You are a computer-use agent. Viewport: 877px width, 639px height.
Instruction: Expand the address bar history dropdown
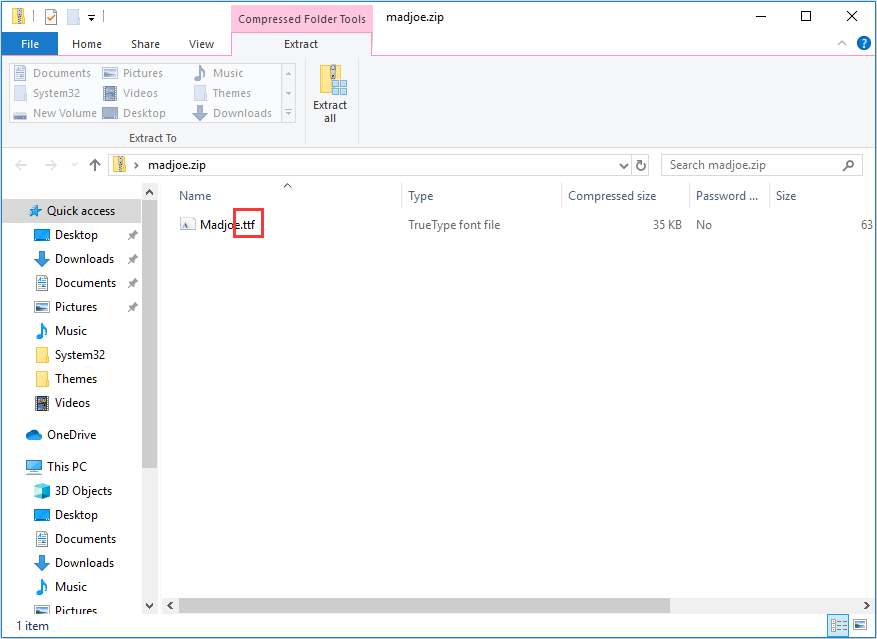624,165
